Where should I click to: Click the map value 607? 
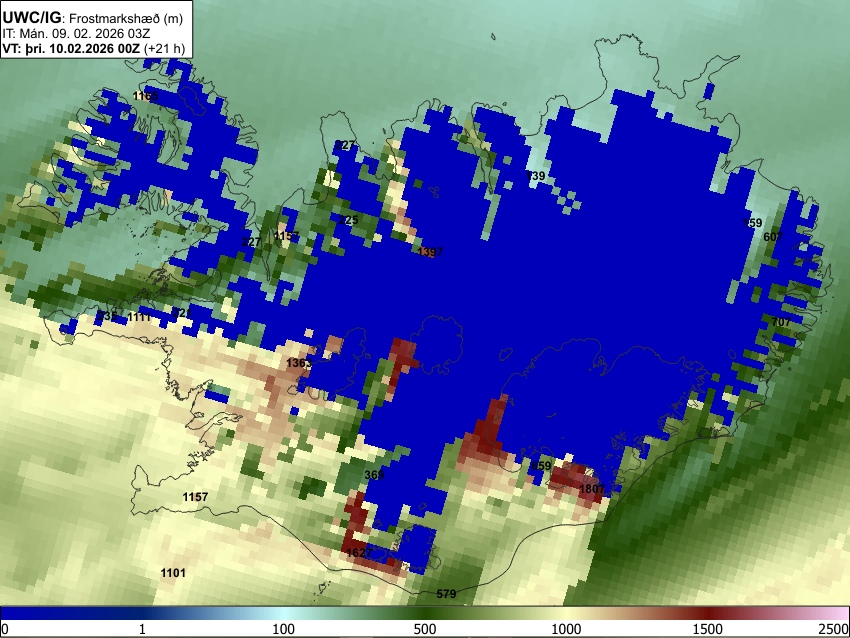773,236
